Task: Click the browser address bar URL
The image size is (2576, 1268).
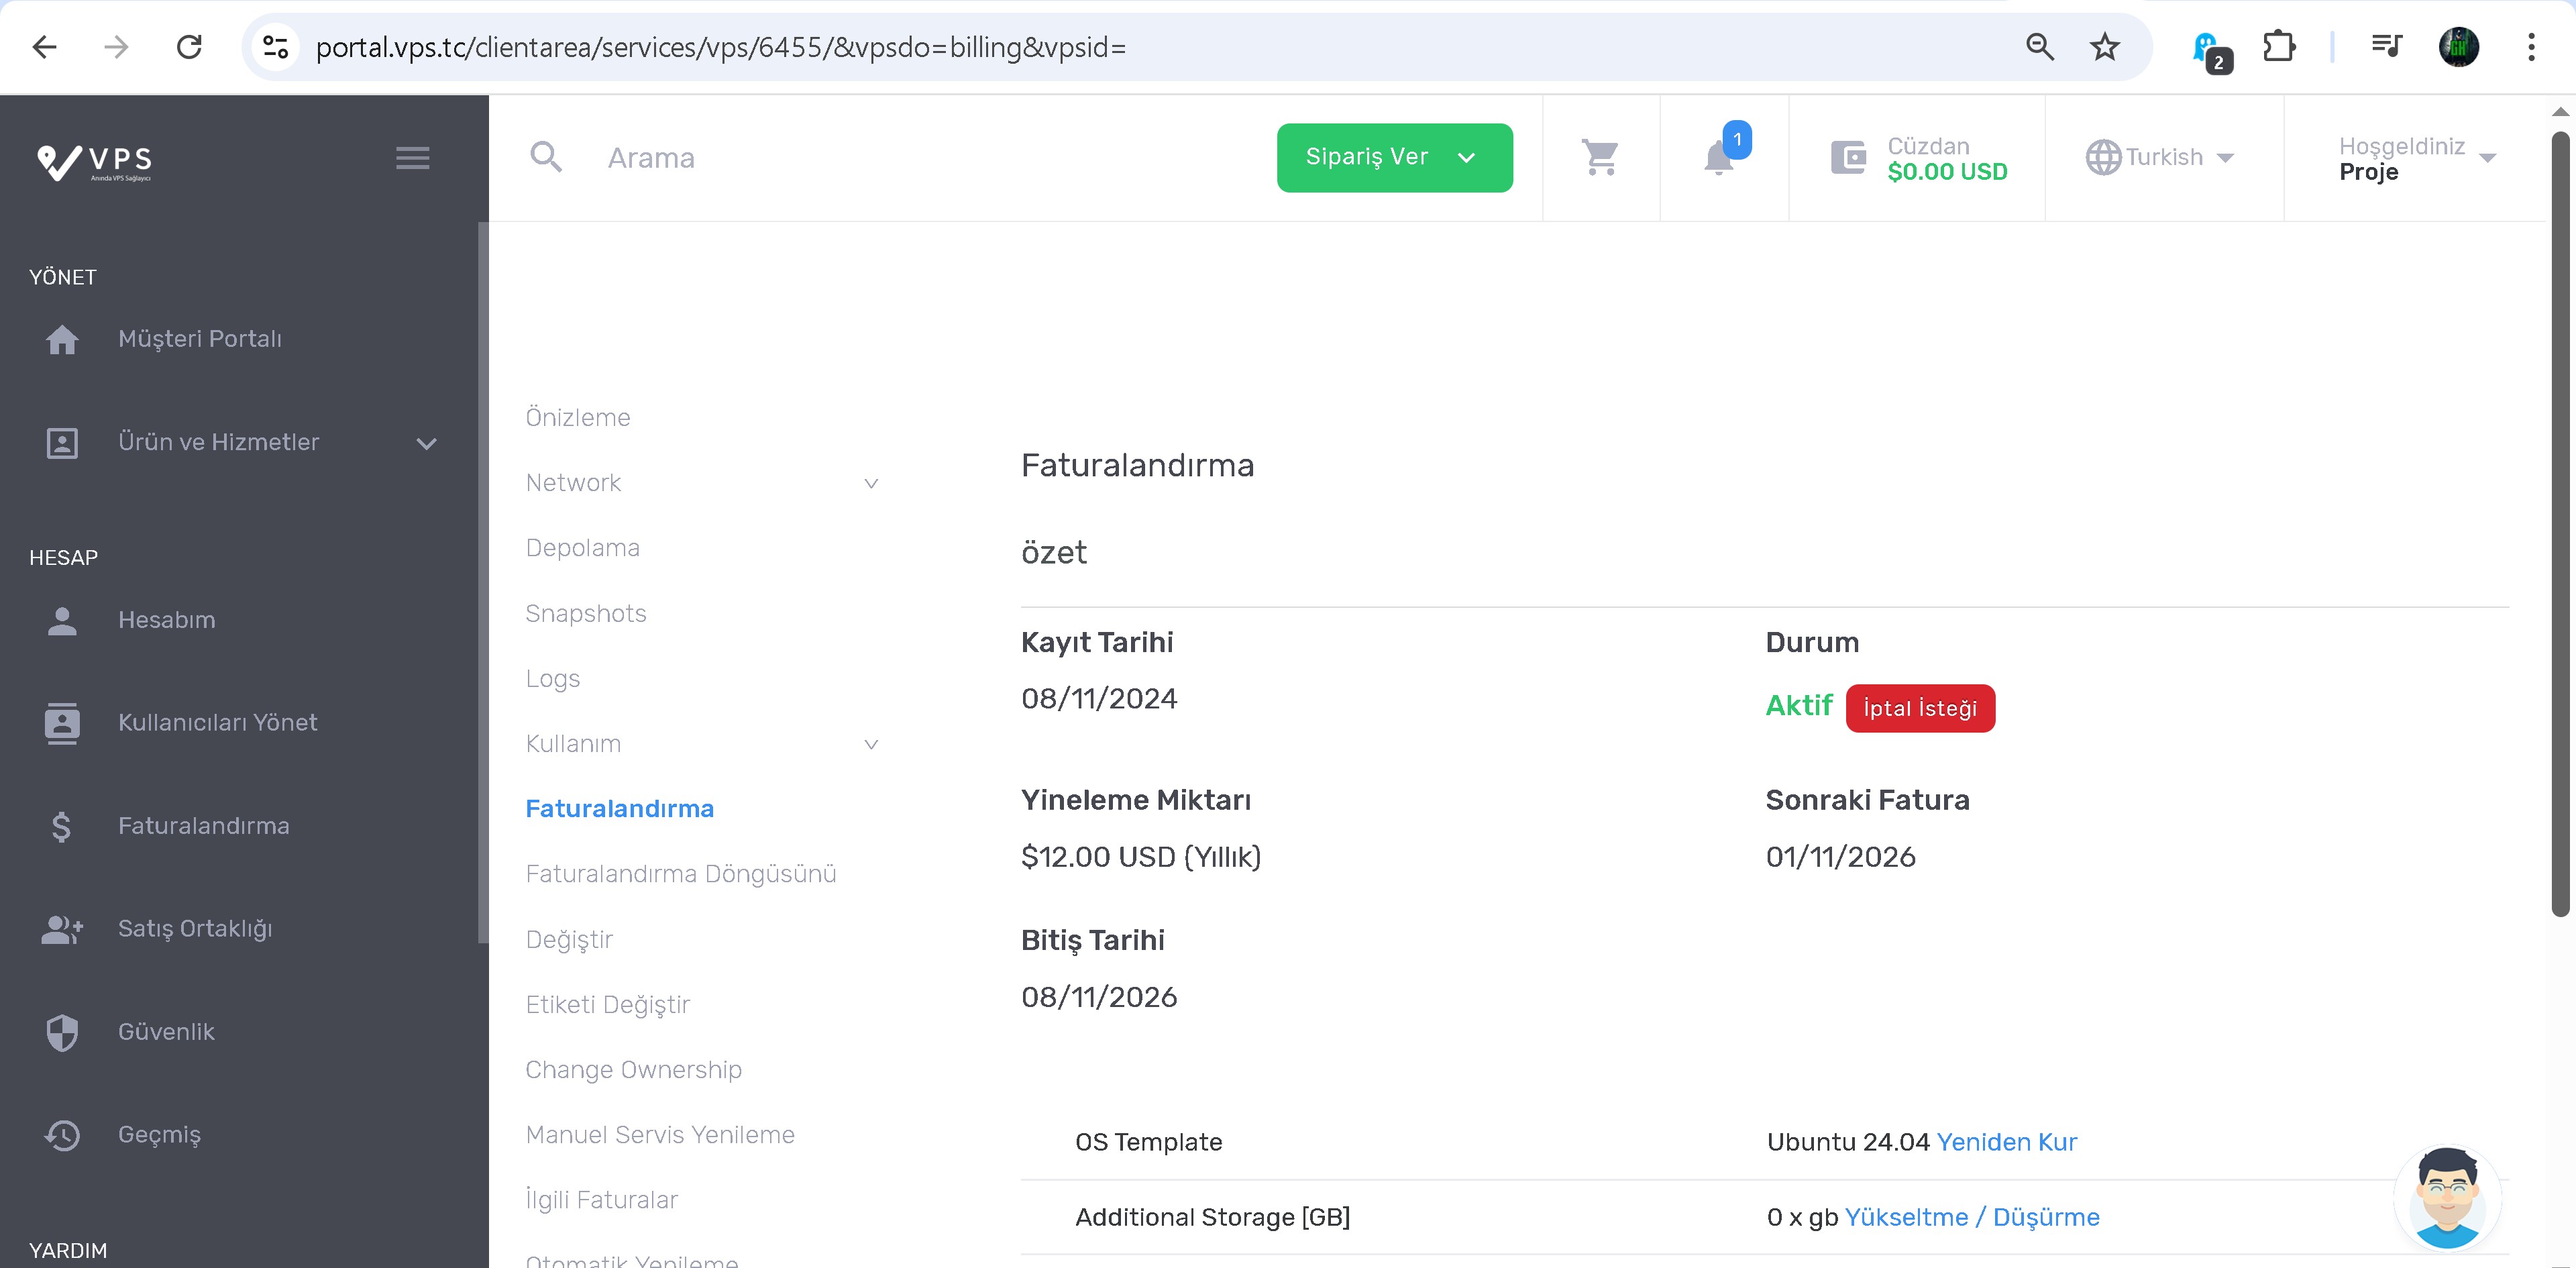Action: pos(720,47)
